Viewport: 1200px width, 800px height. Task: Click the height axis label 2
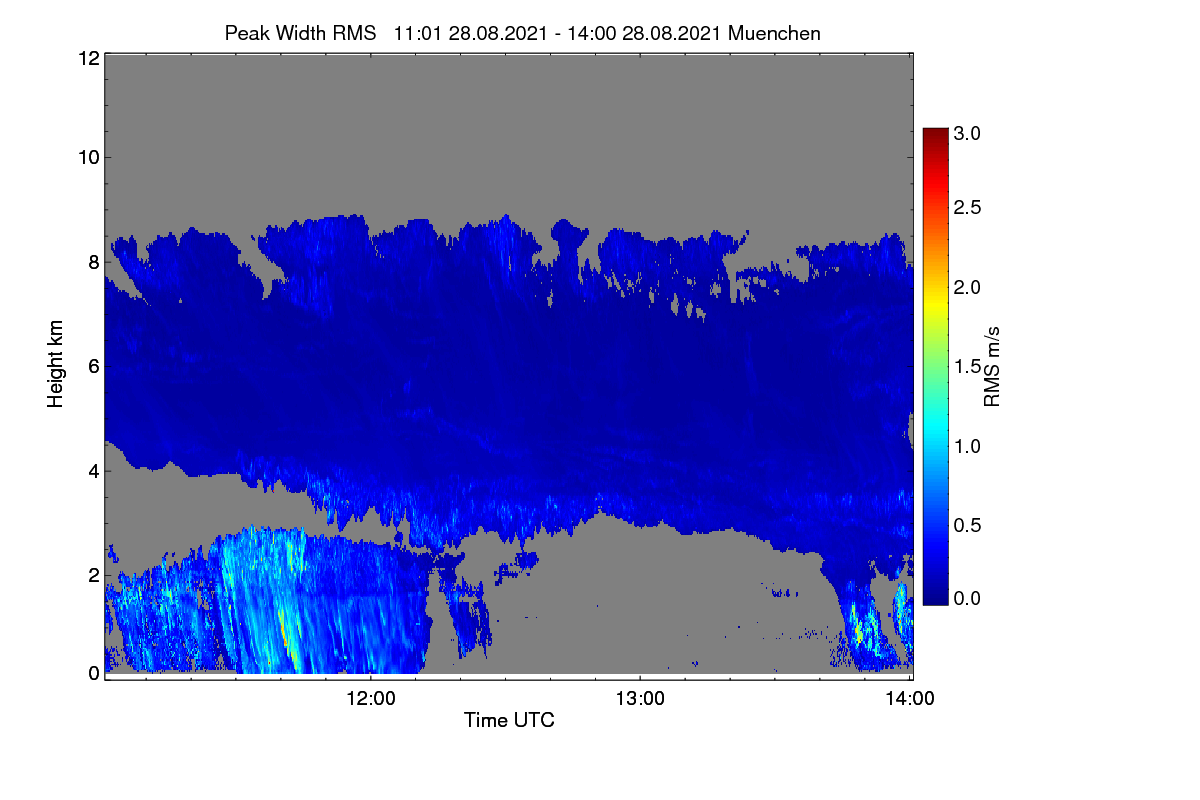point(94,574)
